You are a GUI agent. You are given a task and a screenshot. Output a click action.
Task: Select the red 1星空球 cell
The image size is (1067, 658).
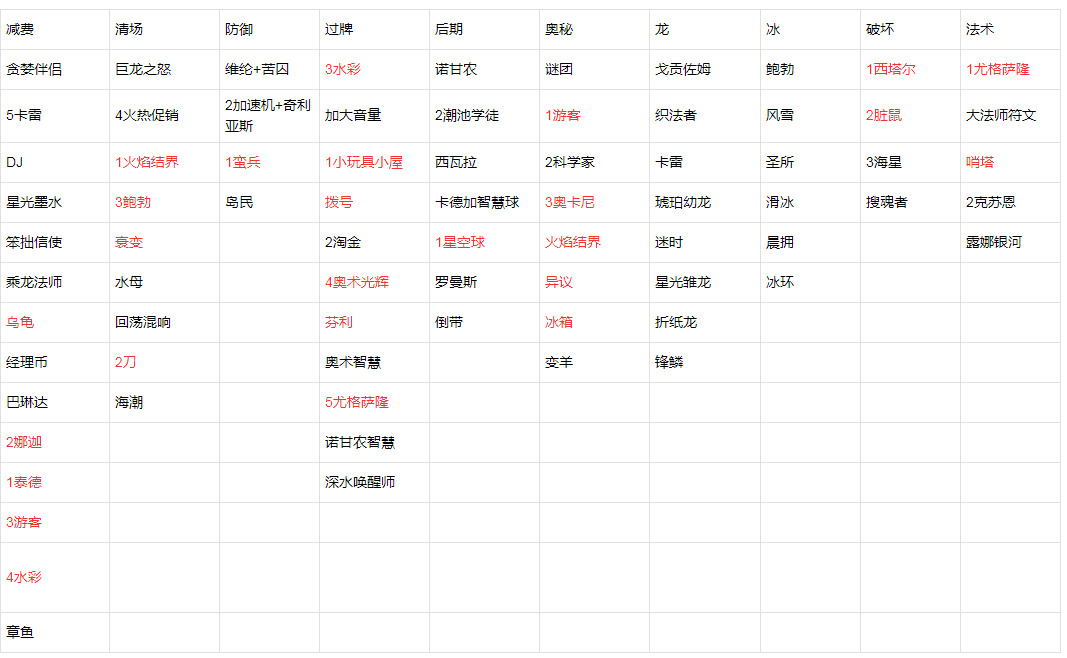click(460, 242)
